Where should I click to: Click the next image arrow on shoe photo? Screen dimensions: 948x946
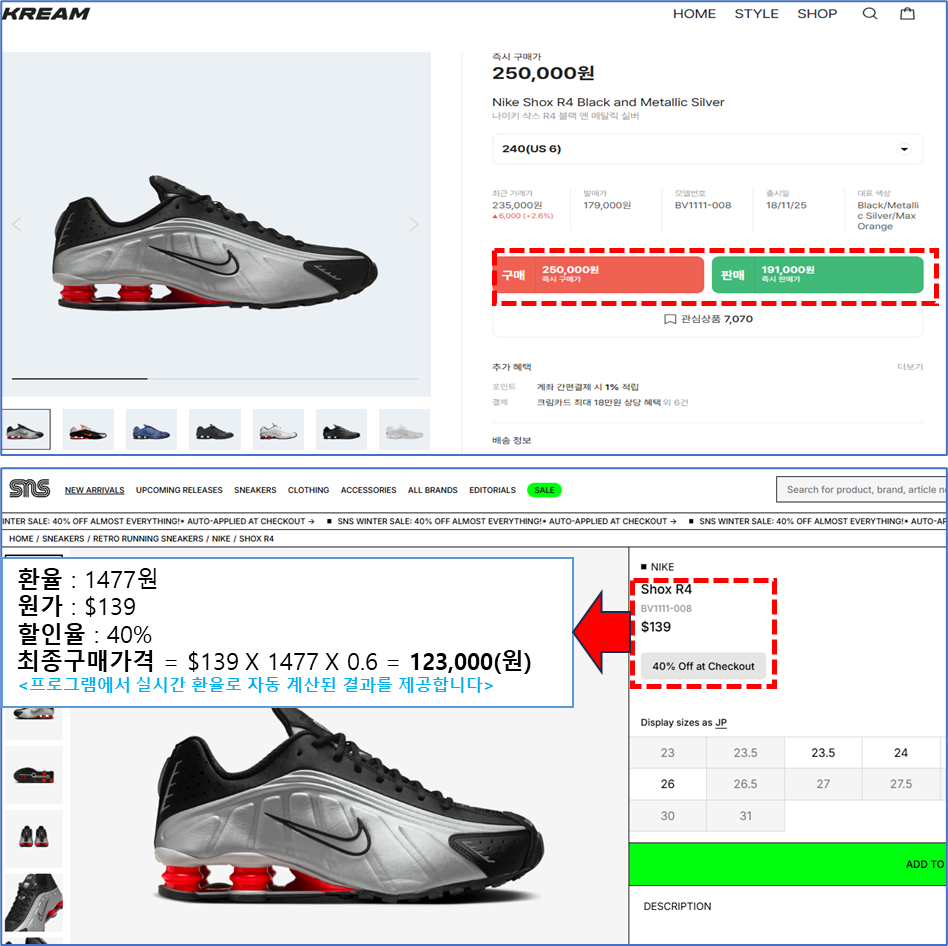414,224
